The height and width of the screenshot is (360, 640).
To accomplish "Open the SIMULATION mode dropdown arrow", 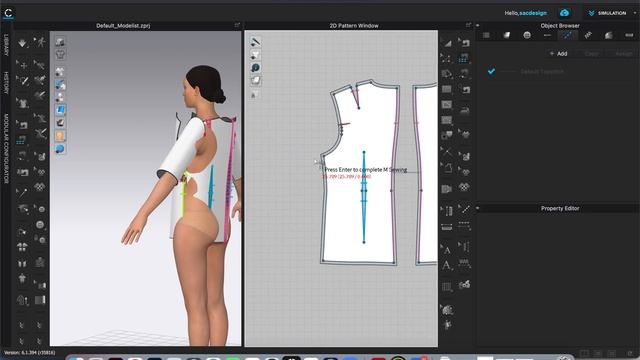I will (635, 13).
